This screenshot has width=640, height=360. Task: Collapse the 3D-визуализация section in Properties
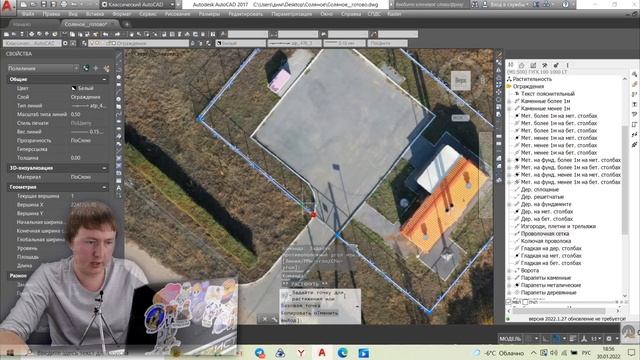tap(104, 168)
